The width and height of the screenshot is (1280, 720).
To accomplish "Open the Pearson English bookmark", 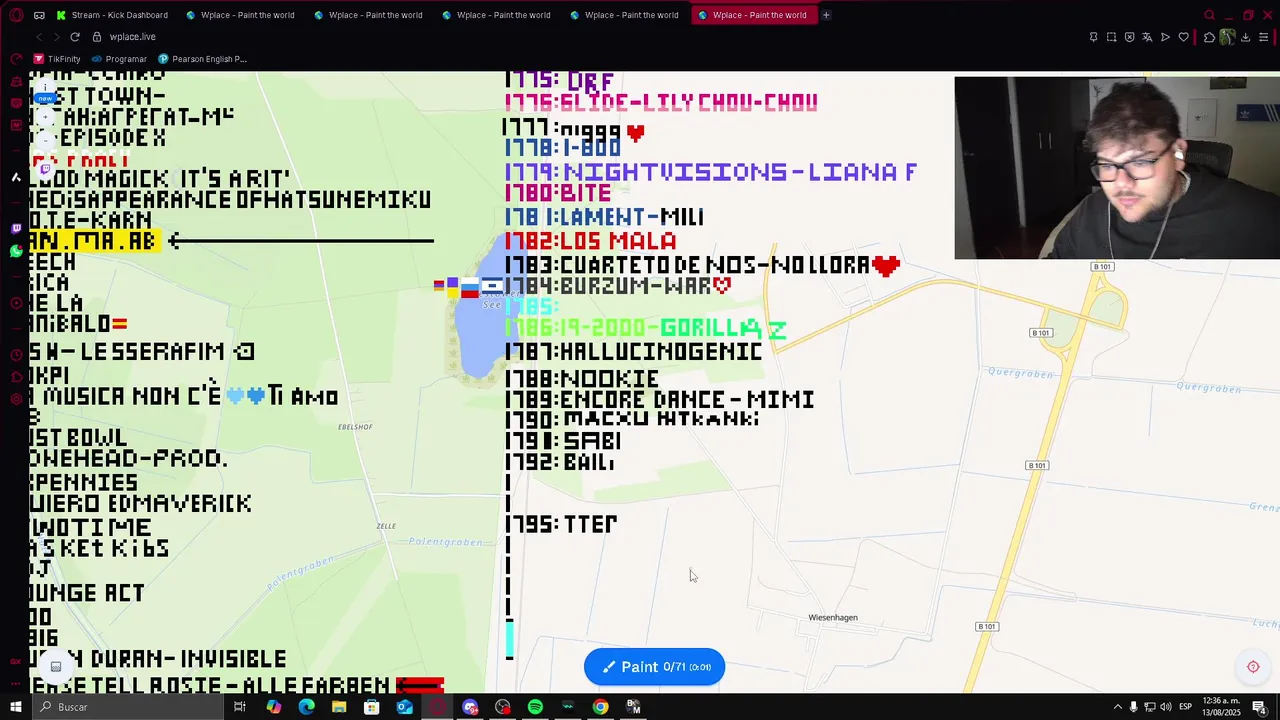I will coord(202,59).
